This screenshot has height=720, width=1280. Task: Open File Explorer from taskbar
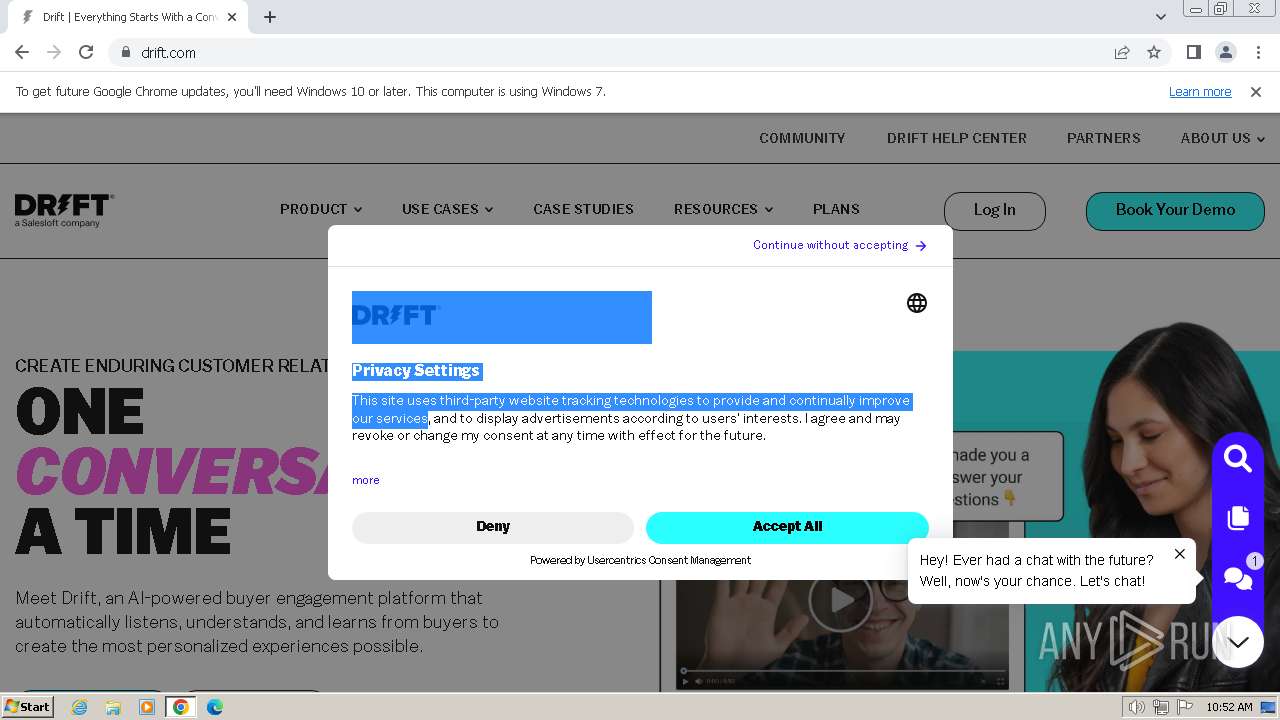click(113, 707)
